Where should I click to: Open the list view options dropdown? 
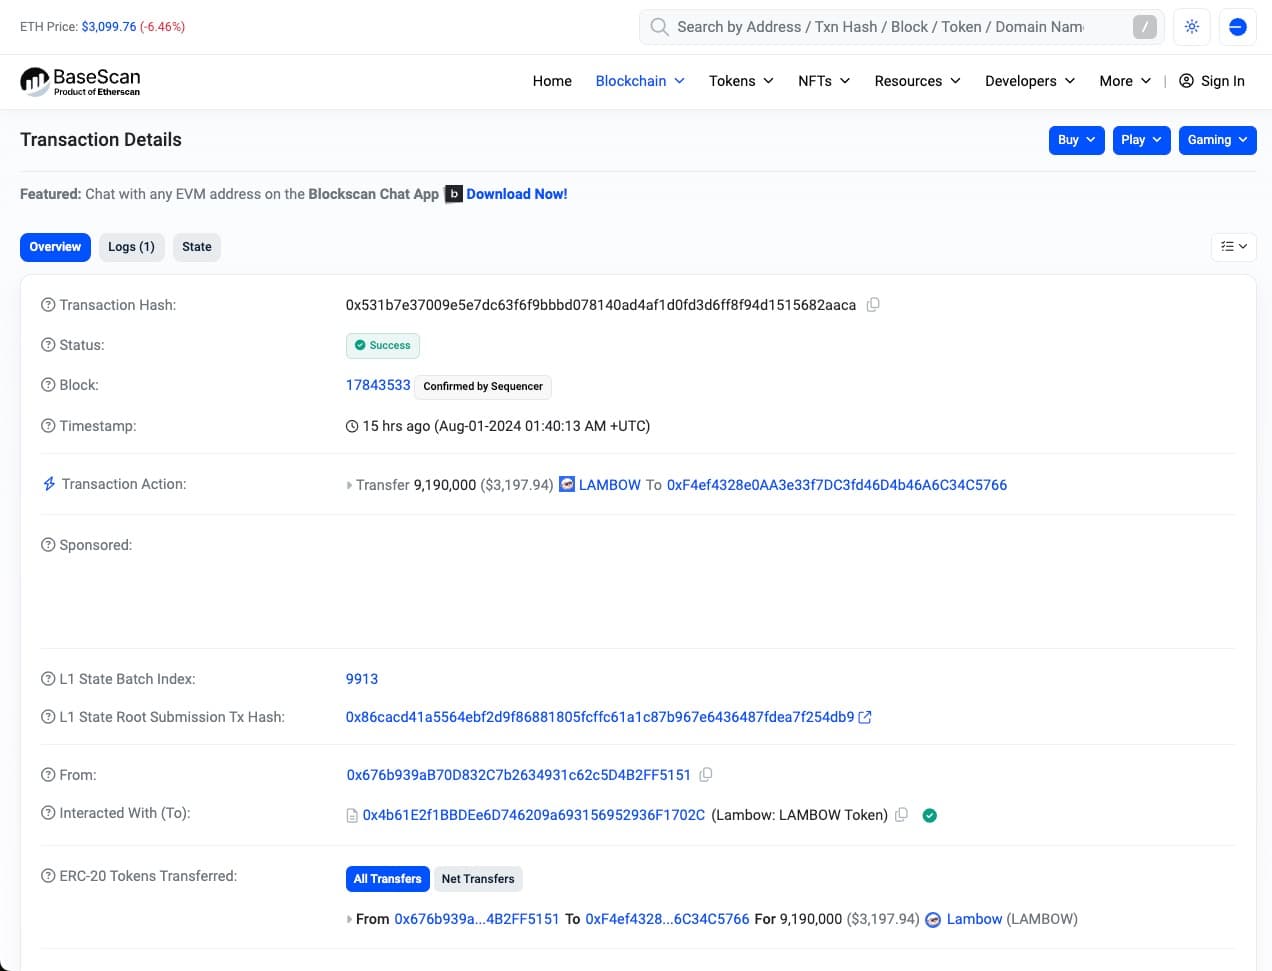click(1234, 247)
